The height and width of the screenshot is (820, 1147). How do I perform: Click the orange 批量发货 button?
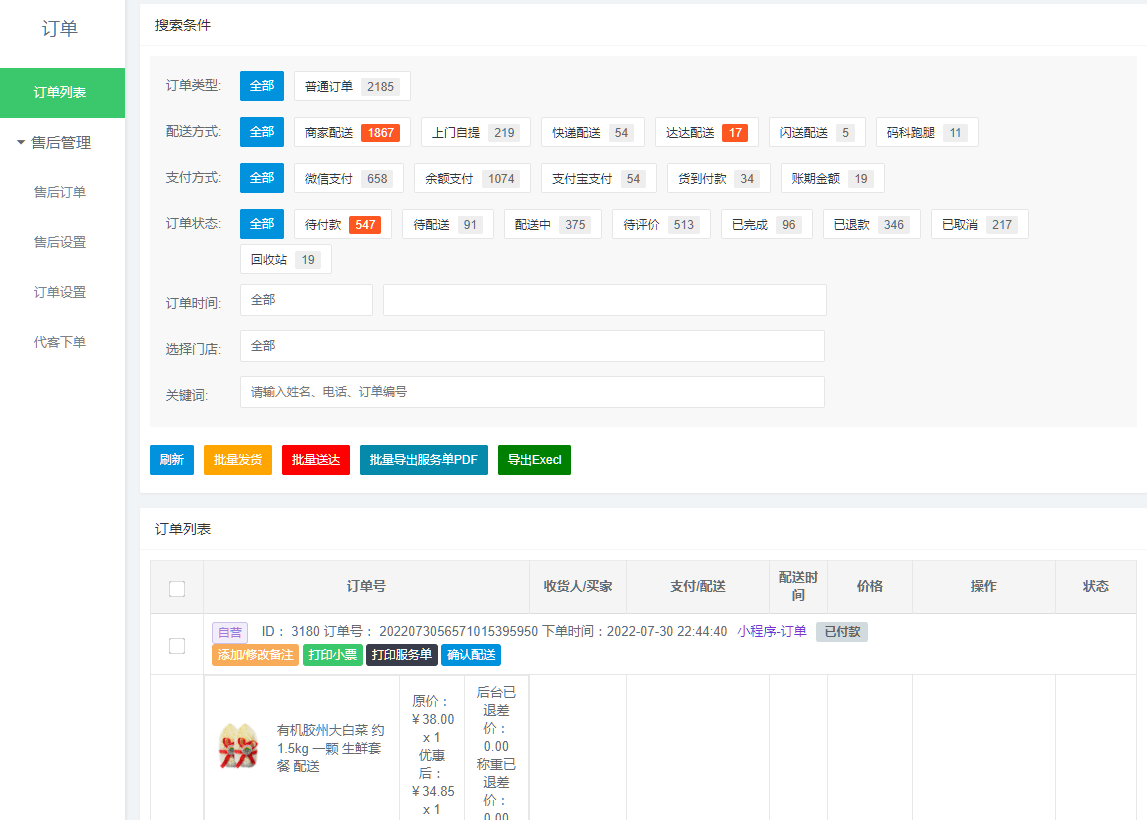tap(238, 460)
